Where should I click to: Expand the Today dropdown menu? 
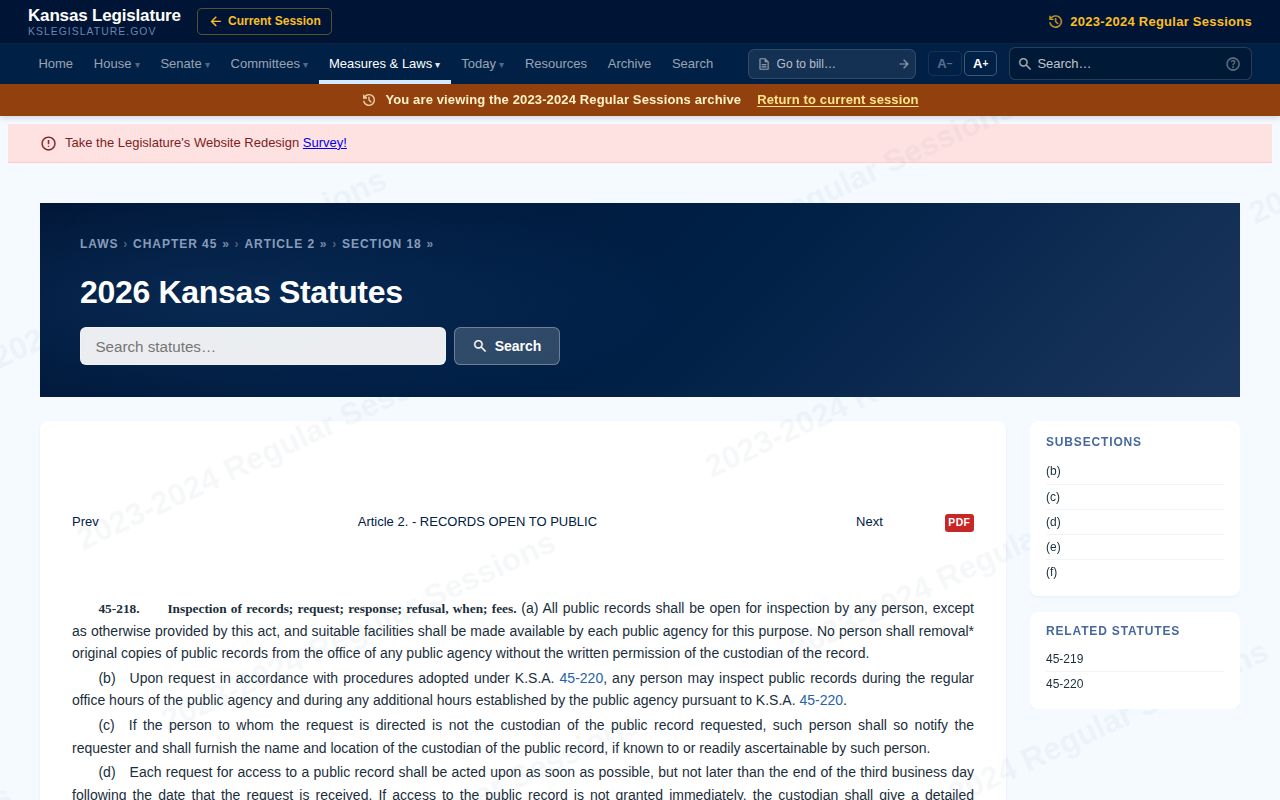click(482, 64)
